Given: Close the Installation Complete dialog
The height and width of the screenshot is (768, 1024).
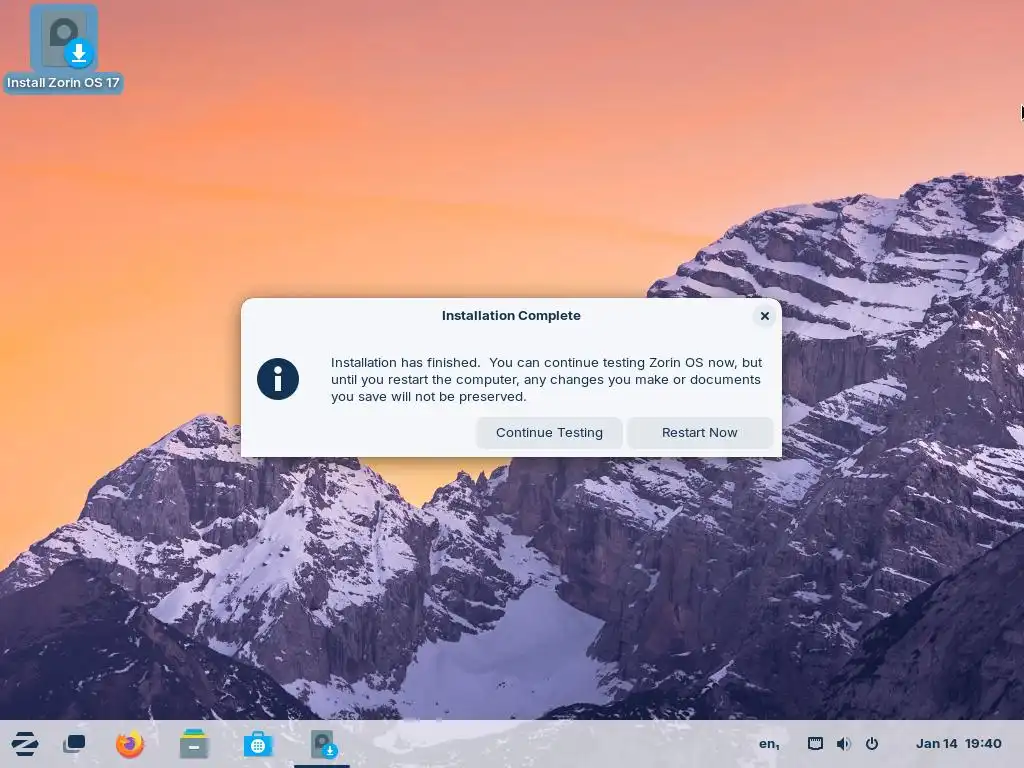Looking at the screenshot, I should coord(765,316).
